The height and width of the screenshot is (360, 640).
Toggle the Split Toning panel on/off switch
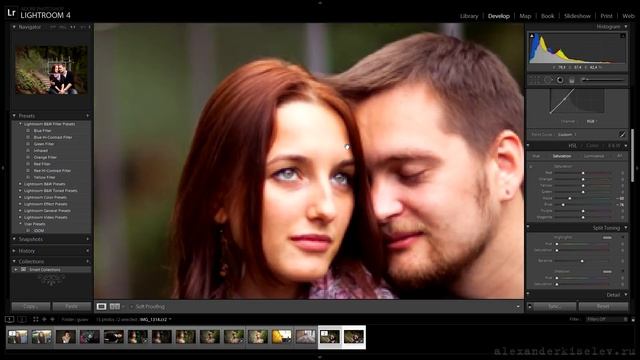(x=528, y=227)
